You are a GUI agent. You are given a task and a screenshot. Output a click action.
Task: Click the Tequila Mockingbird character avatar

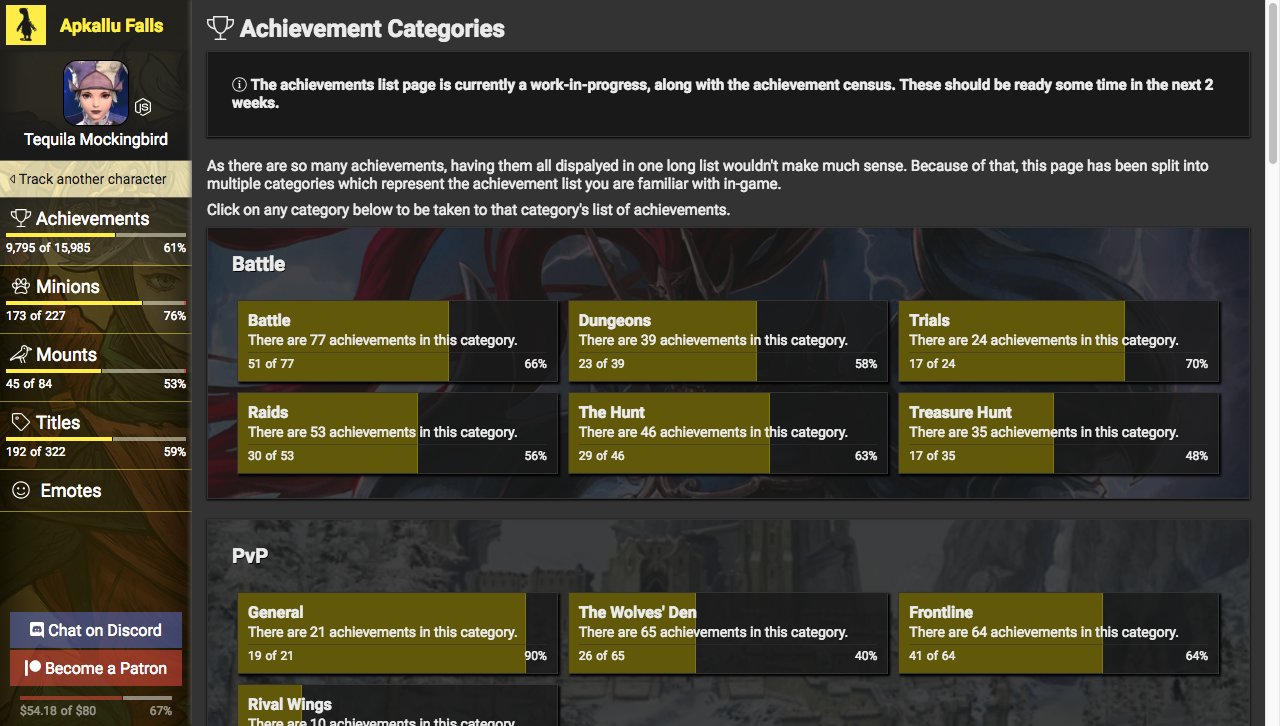coord(96,93)
